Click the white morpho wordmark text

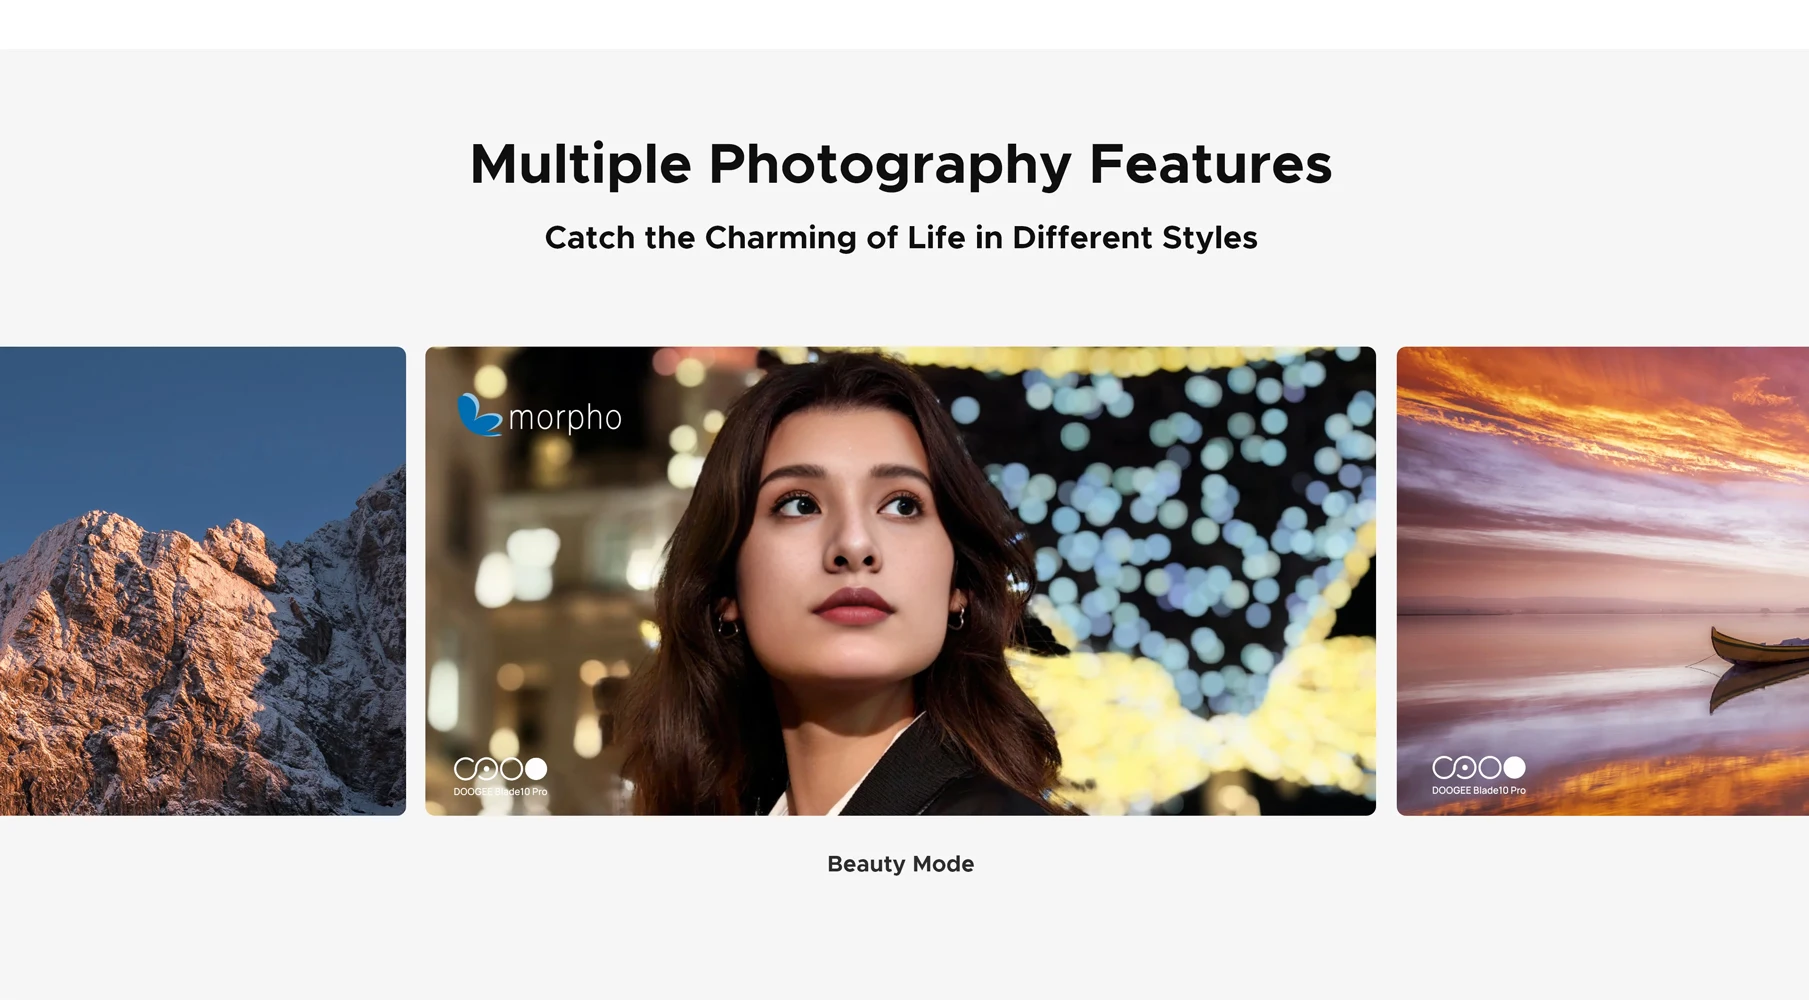[565, 418]
